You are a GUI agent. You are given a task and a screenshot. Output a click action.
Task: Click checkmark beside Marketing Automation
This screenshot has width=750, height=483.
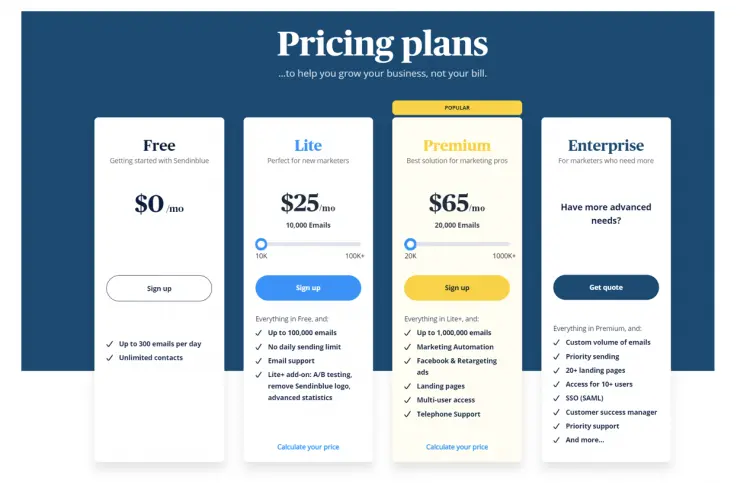click(x=408, y=347)
